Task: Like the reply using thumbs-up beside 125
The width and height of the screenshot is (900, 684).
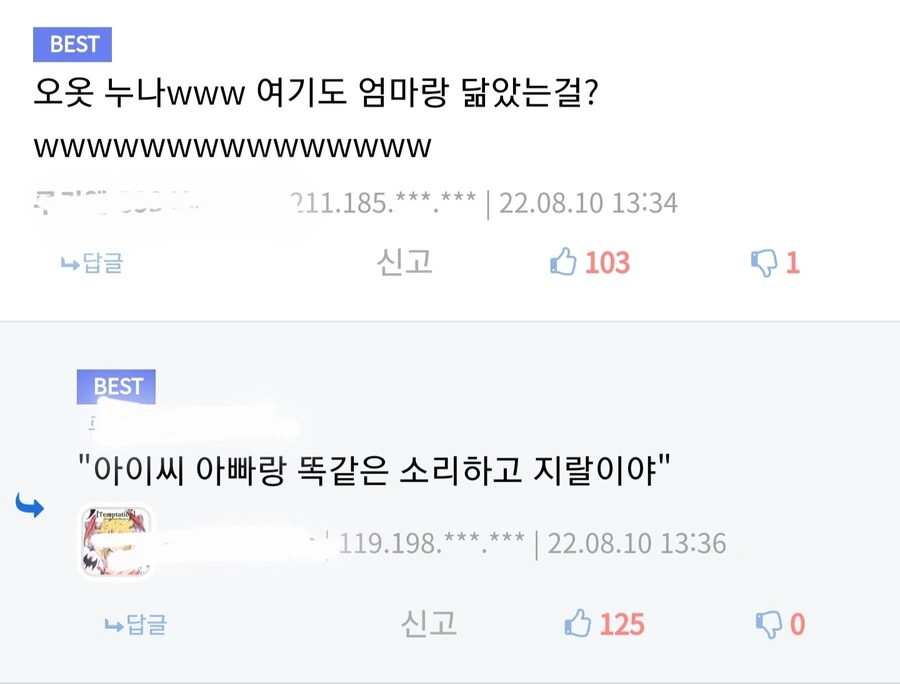Action: (x=577, y=623)
